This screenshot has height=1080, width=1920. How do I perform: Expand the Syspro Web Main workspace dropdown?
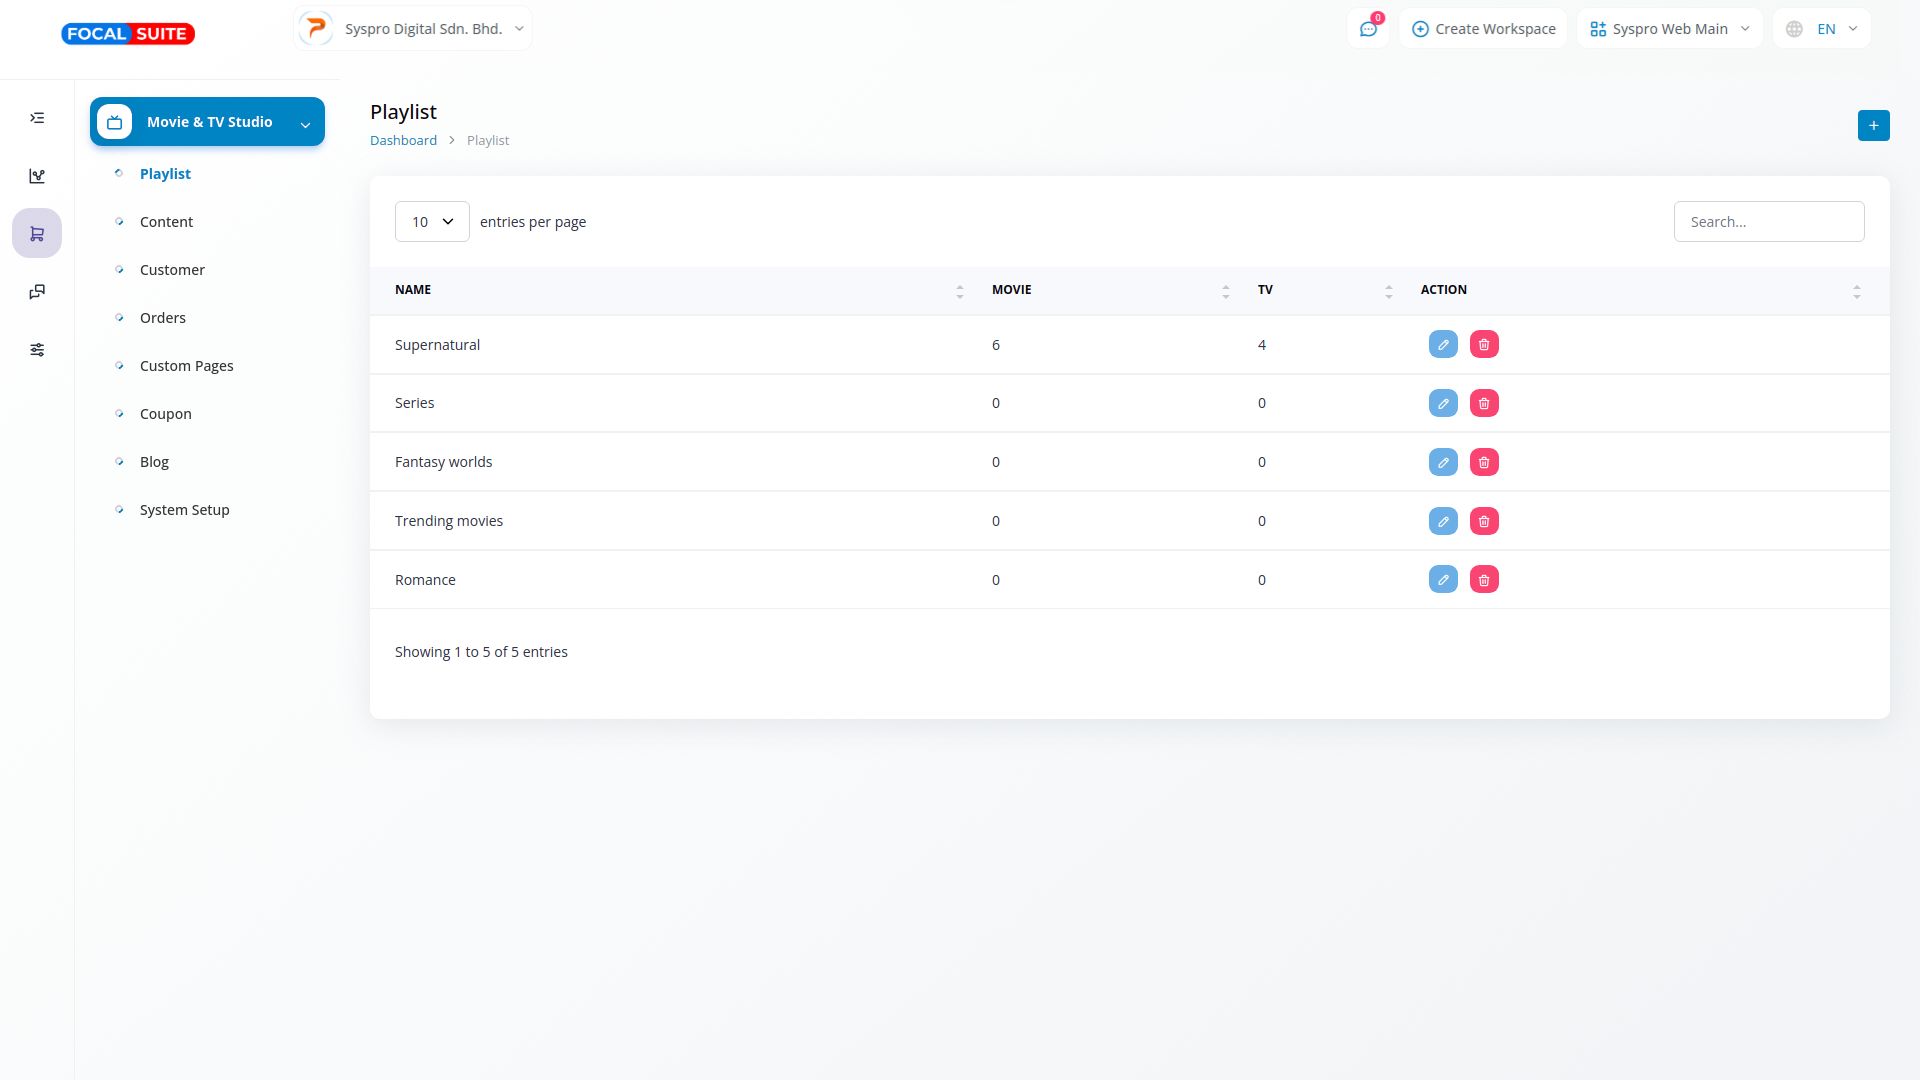click(1669, 29)
